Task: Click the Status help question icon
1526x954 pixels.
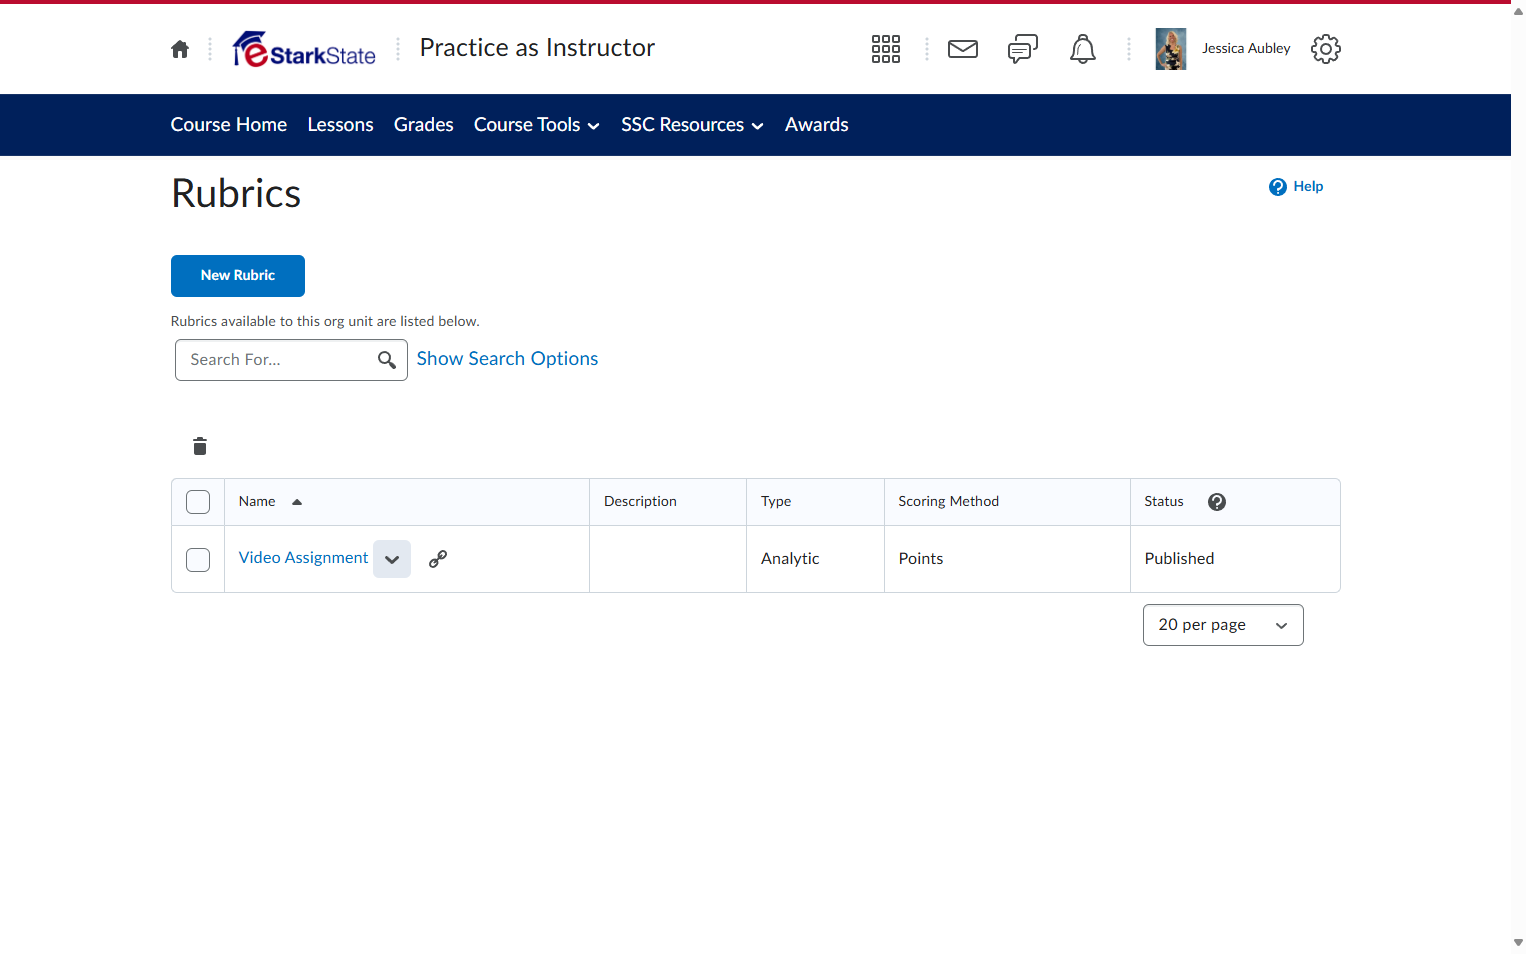Action: [1217, 502]
